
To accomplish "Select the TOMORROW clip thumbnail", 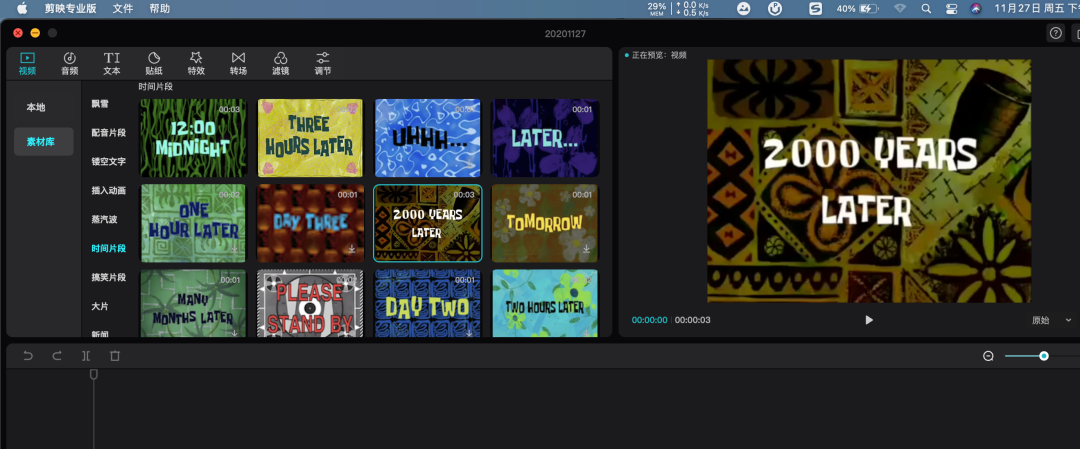I will pos(544,223).
